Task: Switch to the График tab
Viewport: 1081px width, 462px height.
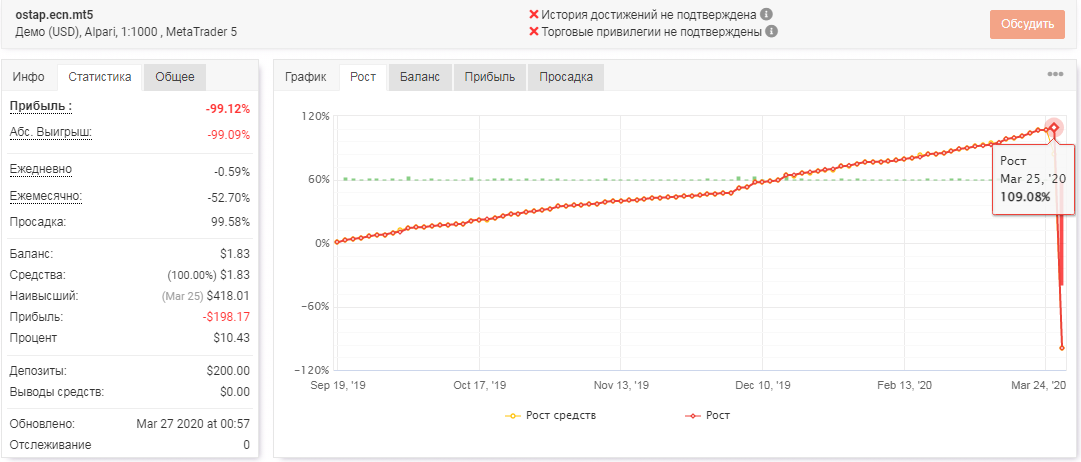Action: (305, 77)
